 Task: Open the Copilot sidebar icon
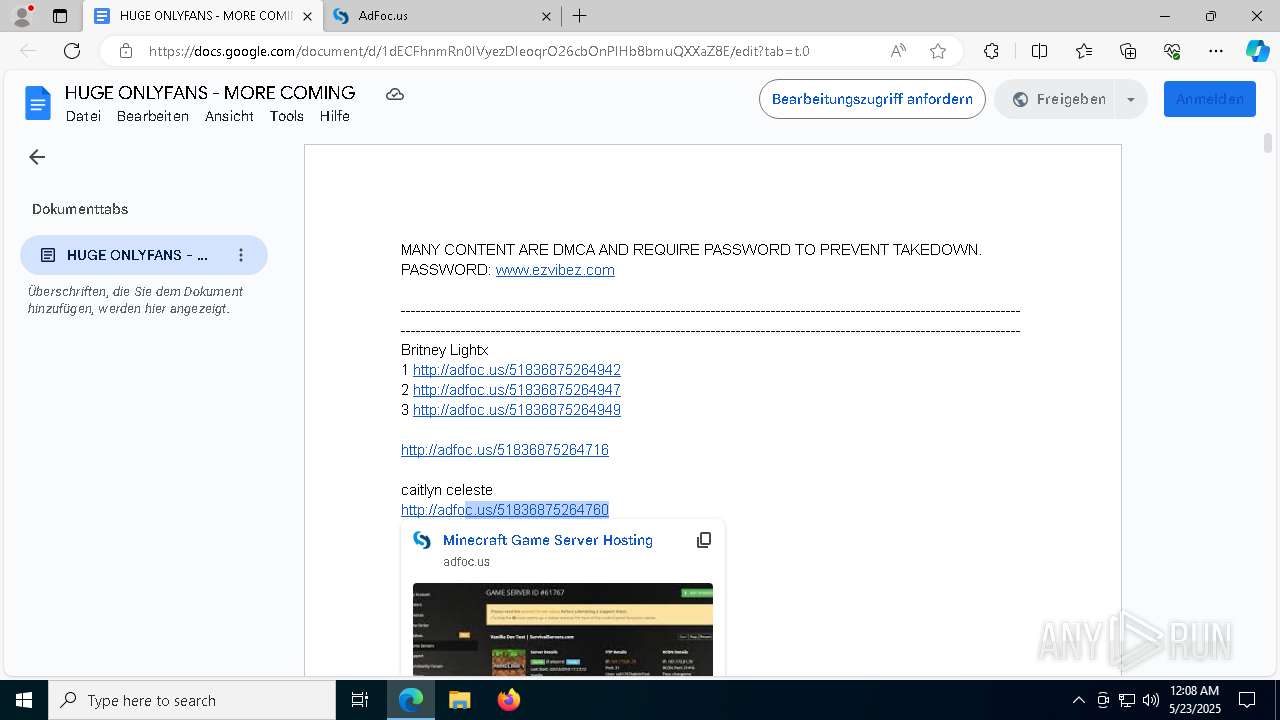[1257, 51]
